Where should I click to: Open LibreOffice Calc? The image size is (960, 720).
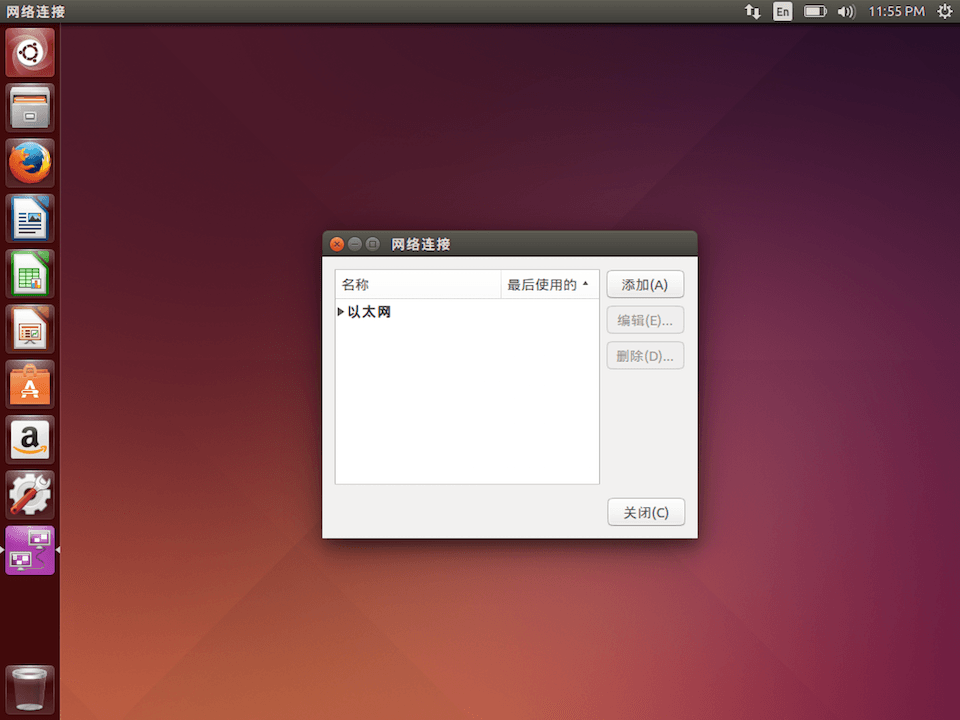pyautogui.click(x=29, y=273)
